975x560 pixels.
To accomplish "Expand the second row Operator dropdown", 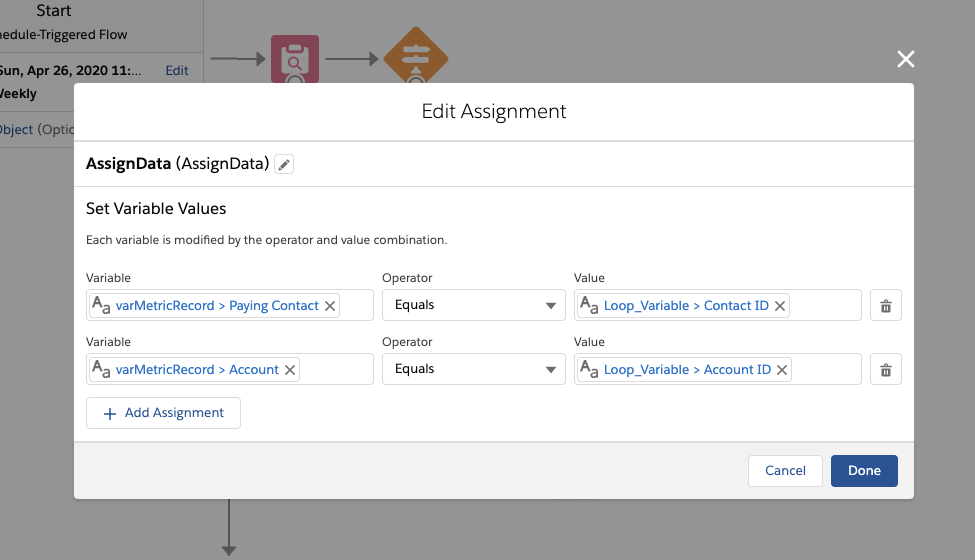I will click(473, 370).
